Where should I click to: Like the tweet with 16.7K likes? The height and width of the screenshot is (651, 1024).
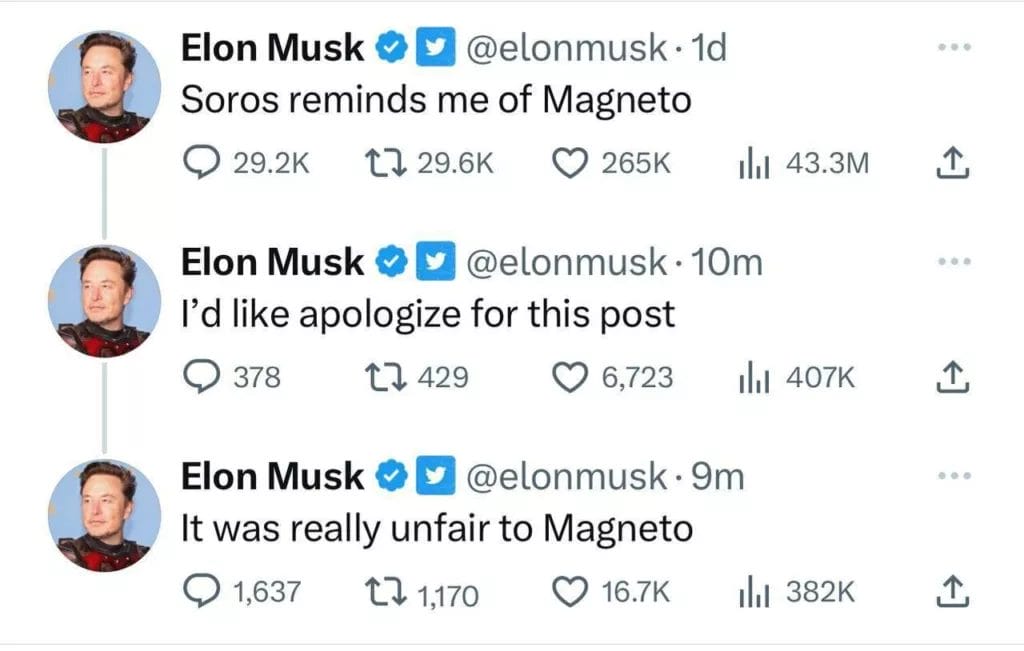coord(570,592)
